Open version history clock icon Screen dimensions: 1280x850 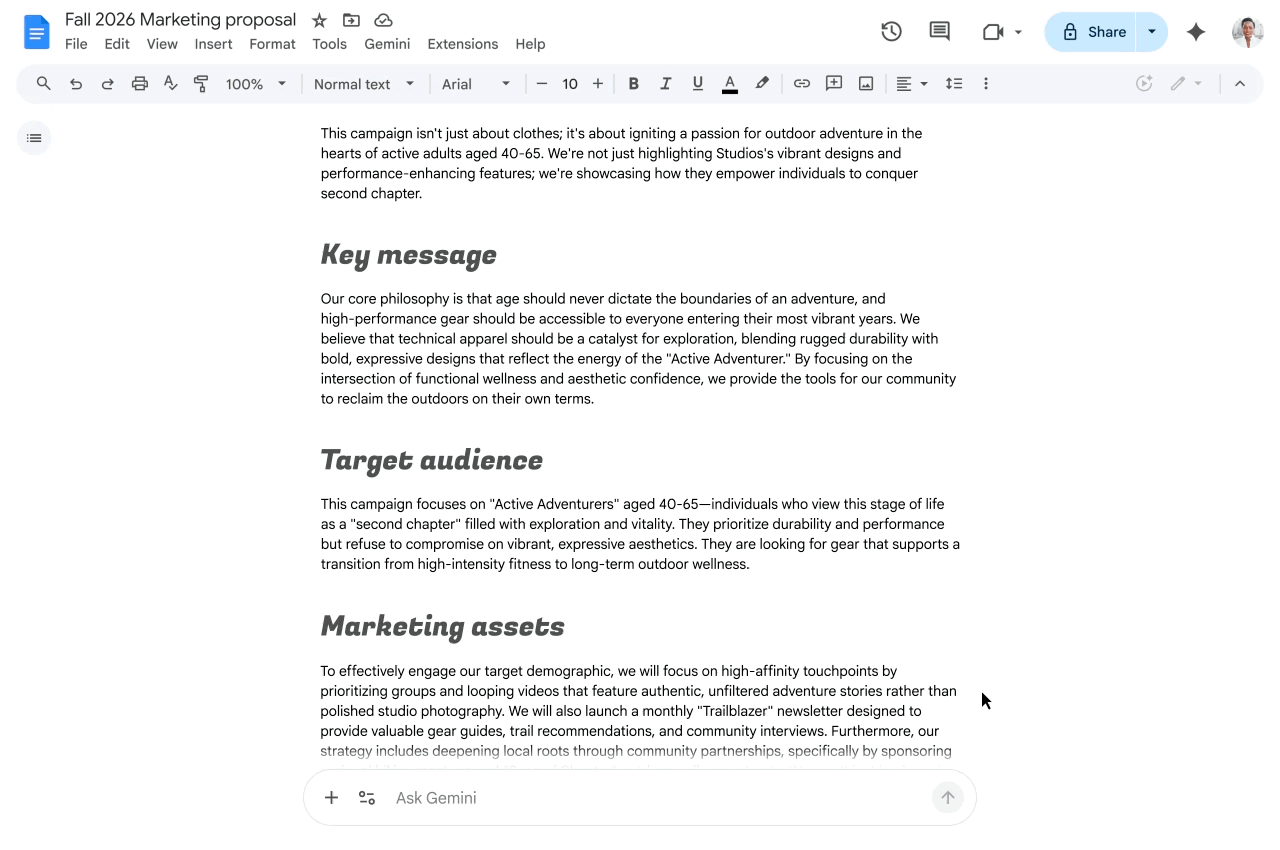(x=890, y=31)
